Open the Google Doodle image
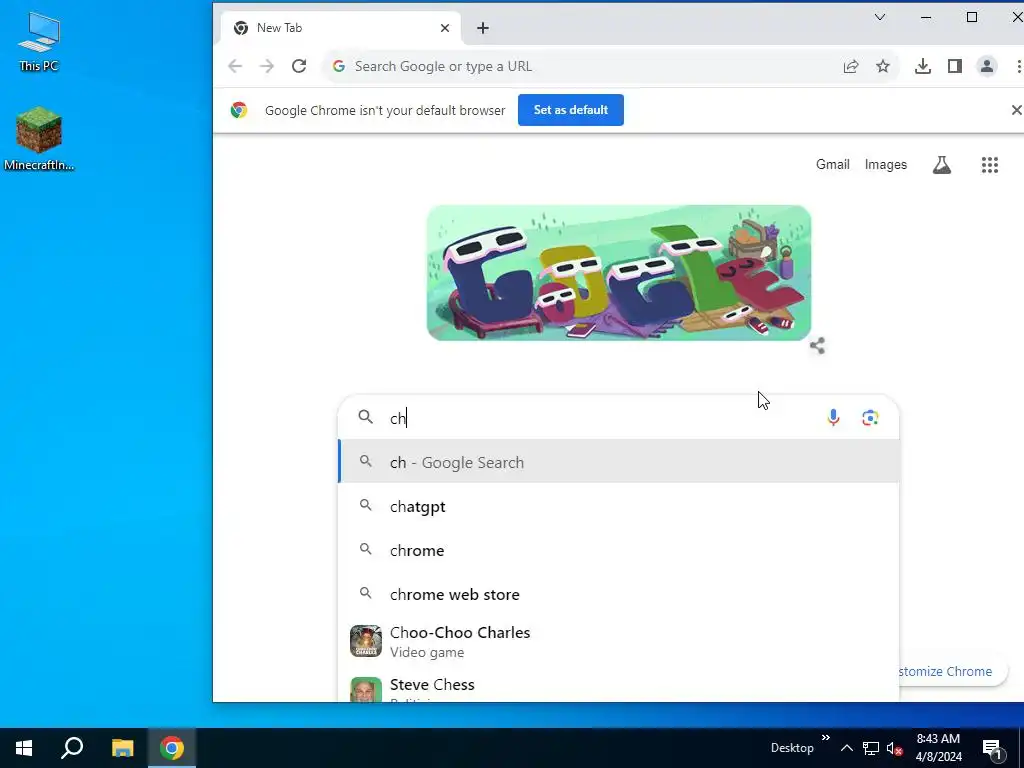Viewport: 1024px width, 768px height. pyautogui.click(x=618, y=272)
